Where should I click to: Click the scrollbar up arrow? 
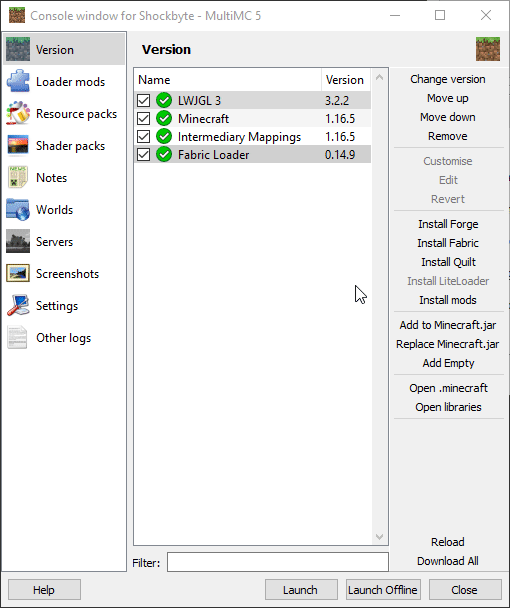(x=380, y=78)
